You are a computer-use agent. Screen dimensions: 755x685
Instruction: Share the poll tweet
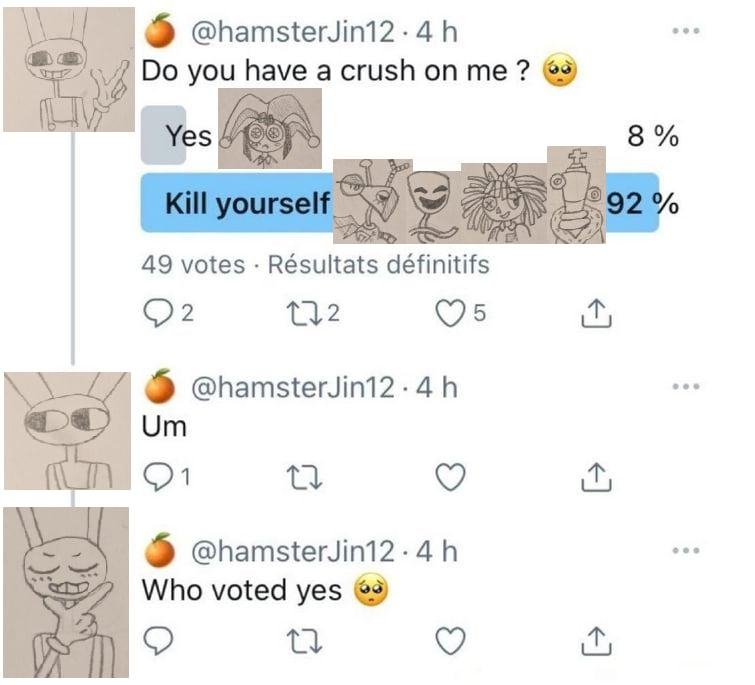click(596, 316)
